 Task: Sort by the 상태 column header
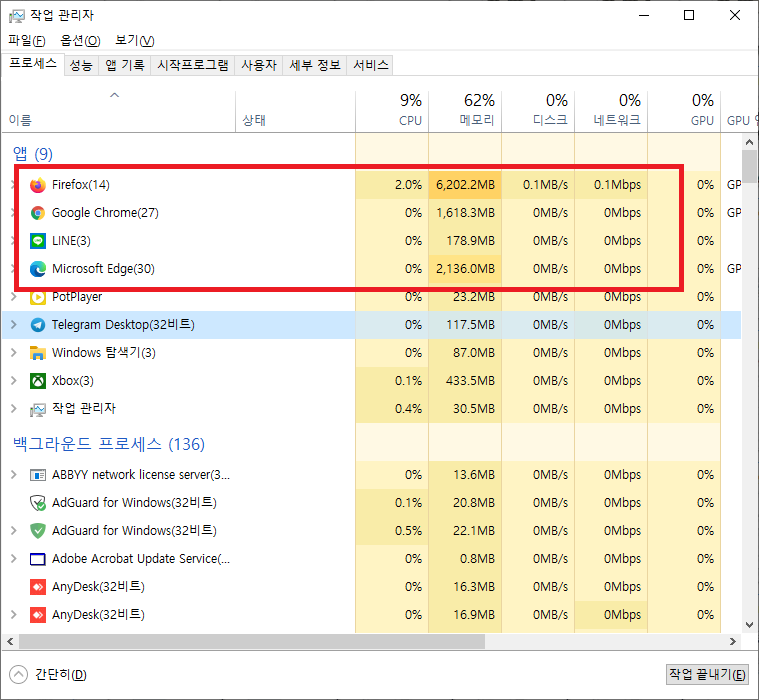296,111
